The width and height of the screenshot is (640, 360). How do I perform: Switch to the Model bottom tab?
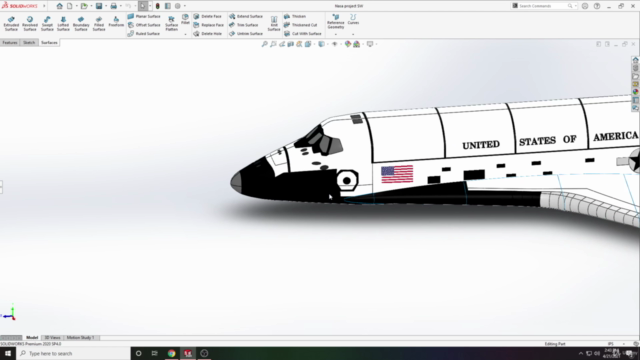pos(32,338)
